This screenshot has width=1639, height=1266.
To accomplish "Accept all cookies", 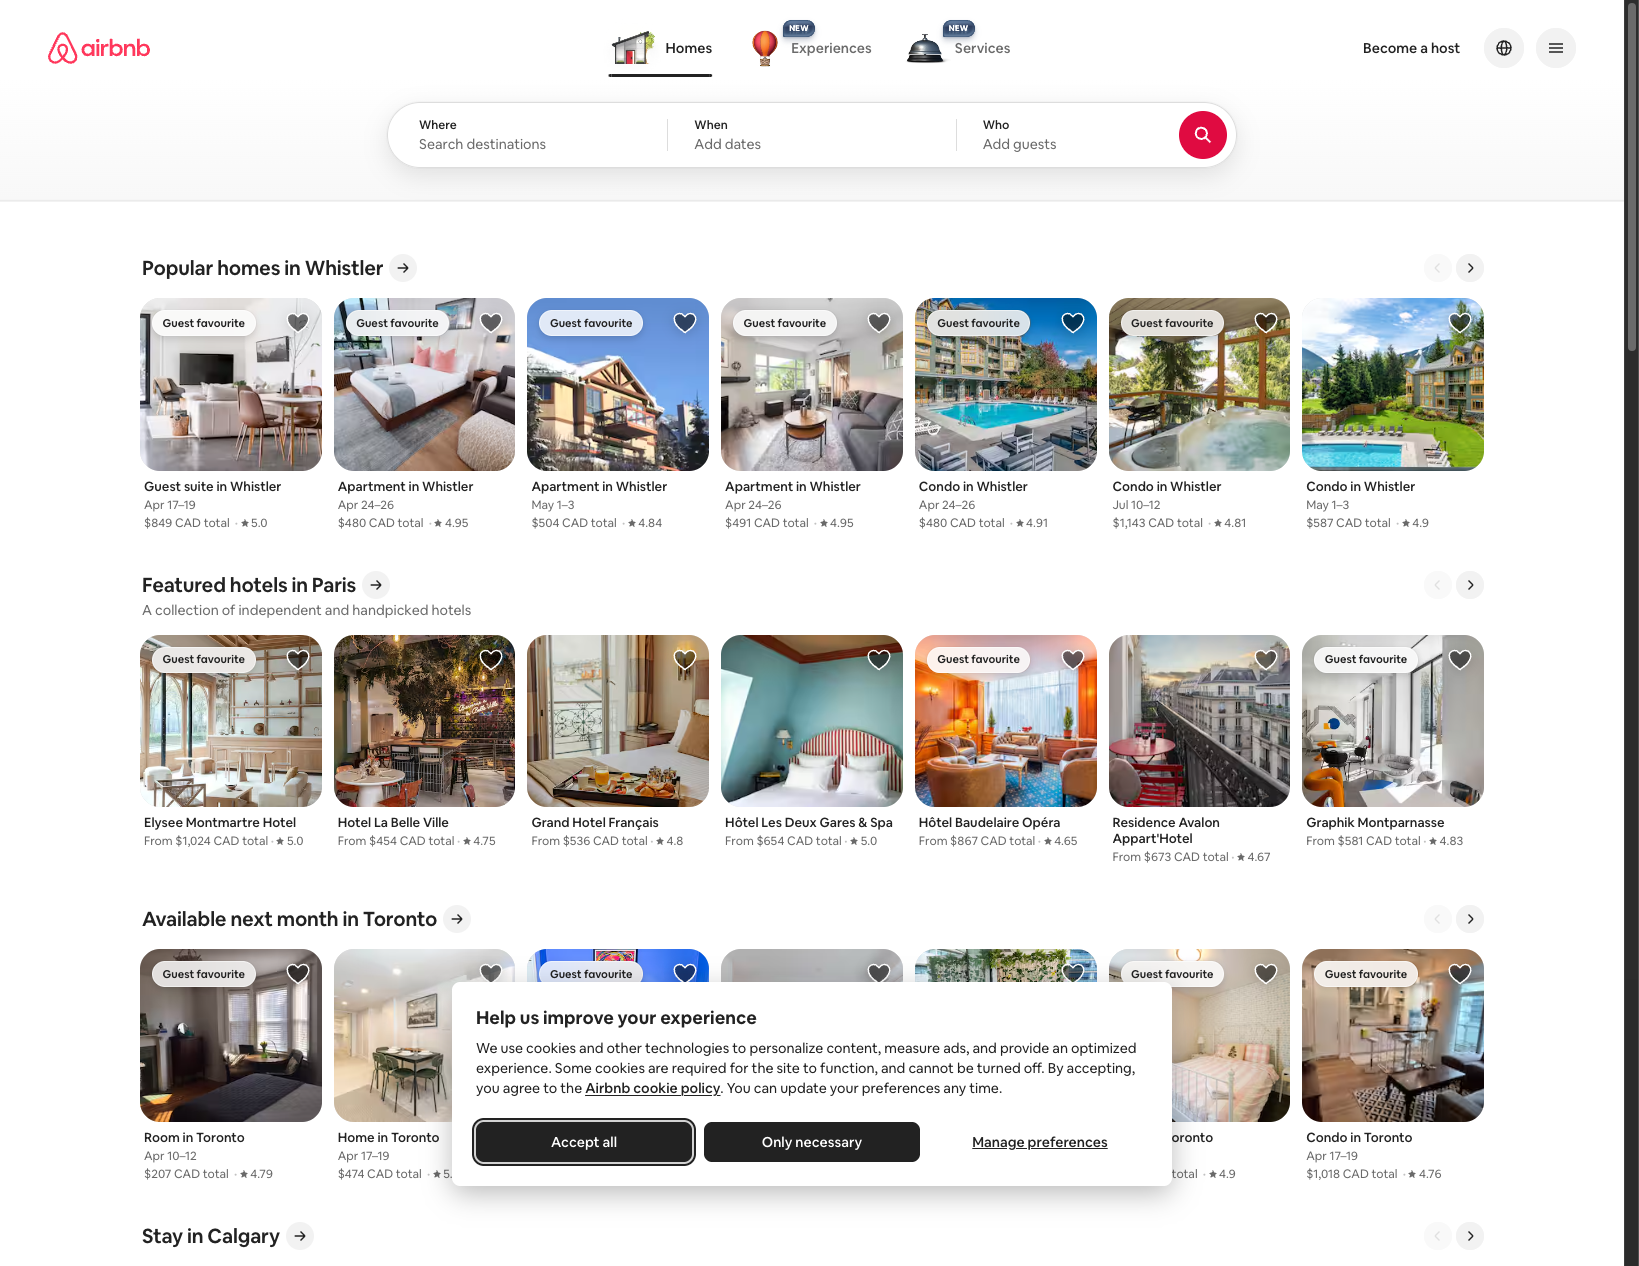I will [584, 1142].
